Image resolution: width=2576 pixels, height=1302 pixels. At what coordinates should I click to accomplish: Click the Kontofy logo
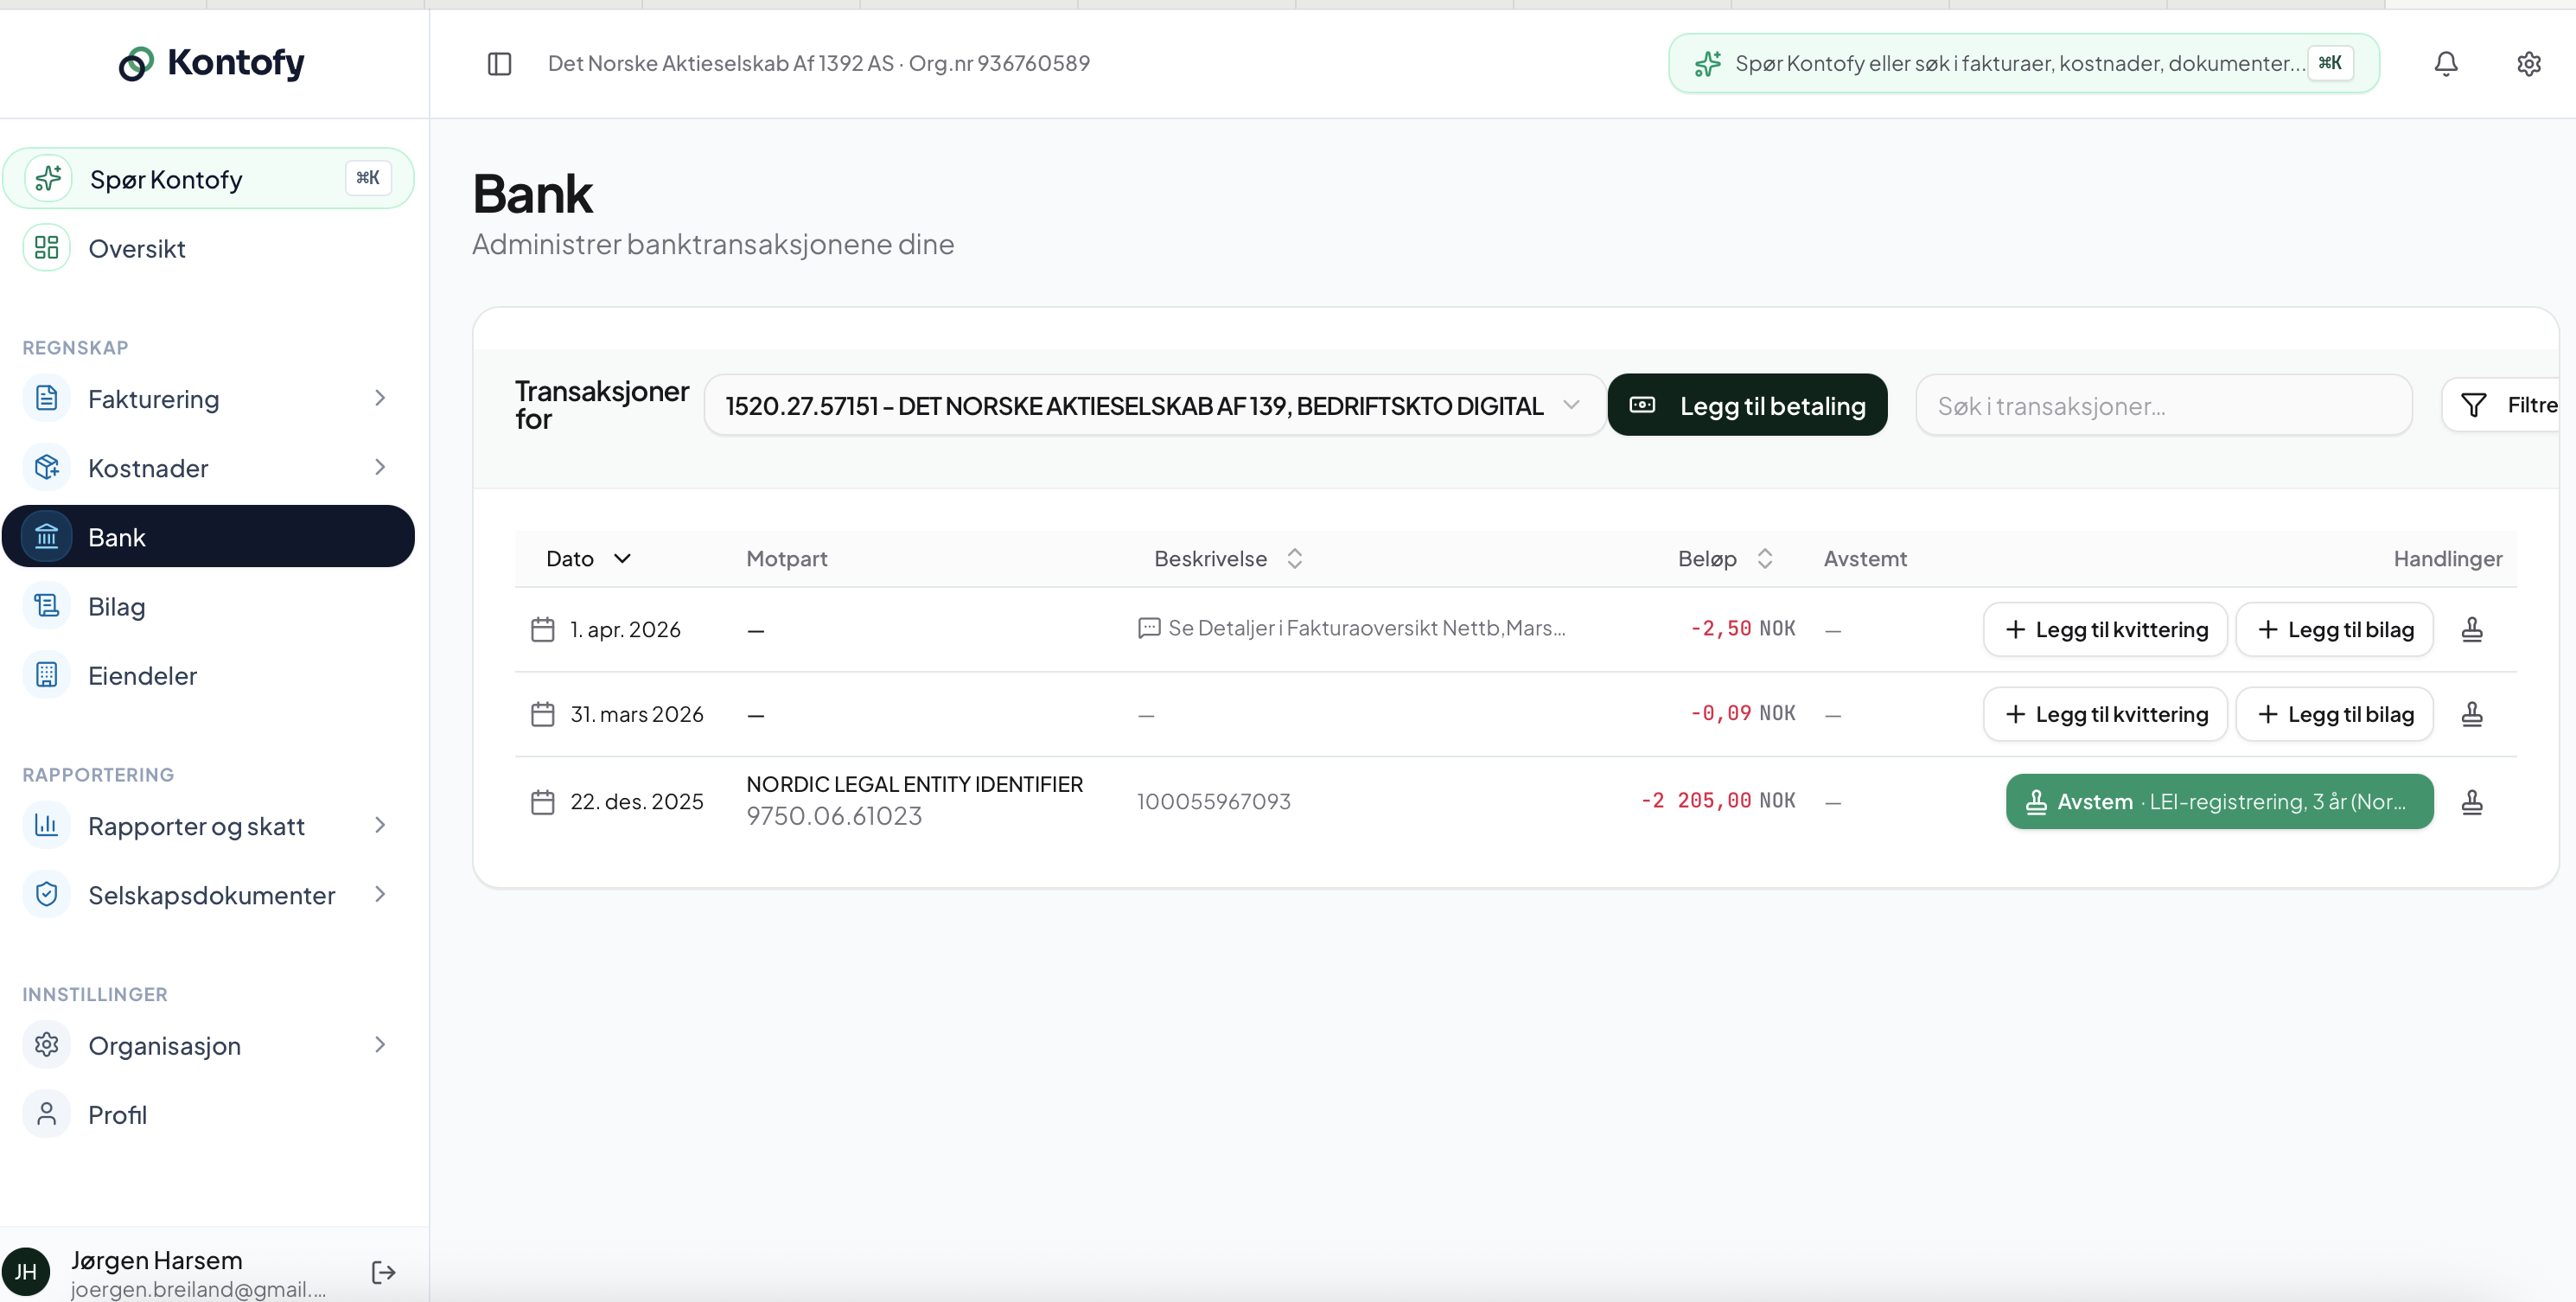pyautogui.click(x=211, y=63)
